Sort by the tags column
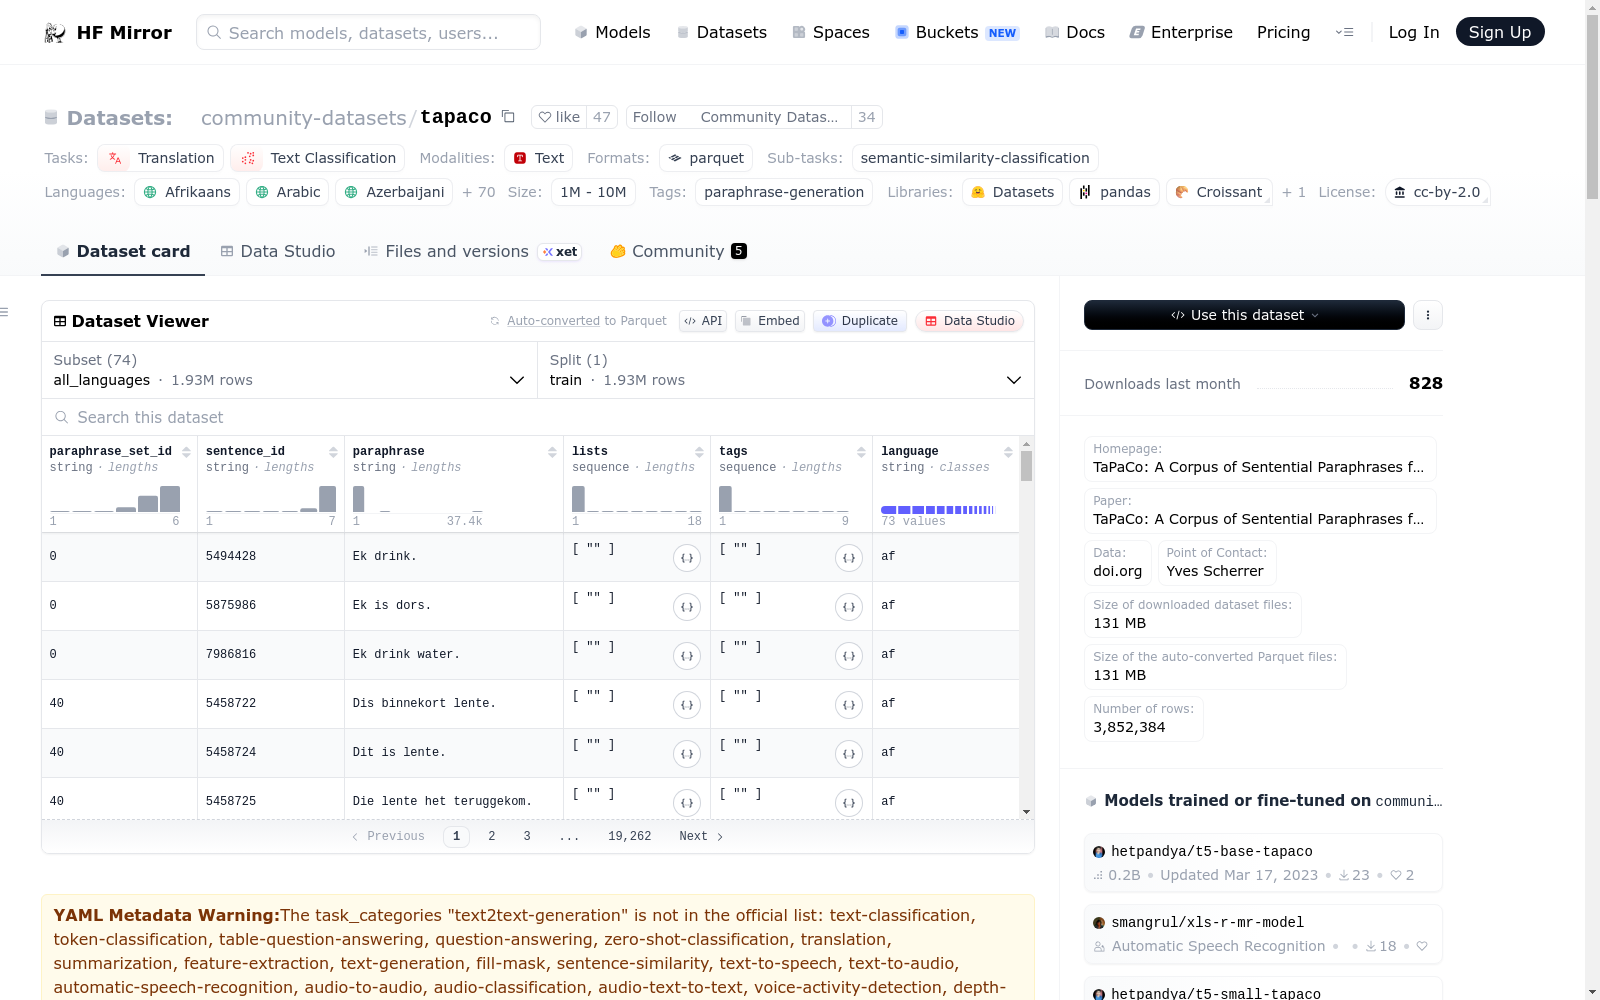1600x1000 pixels. coord(861,452)
